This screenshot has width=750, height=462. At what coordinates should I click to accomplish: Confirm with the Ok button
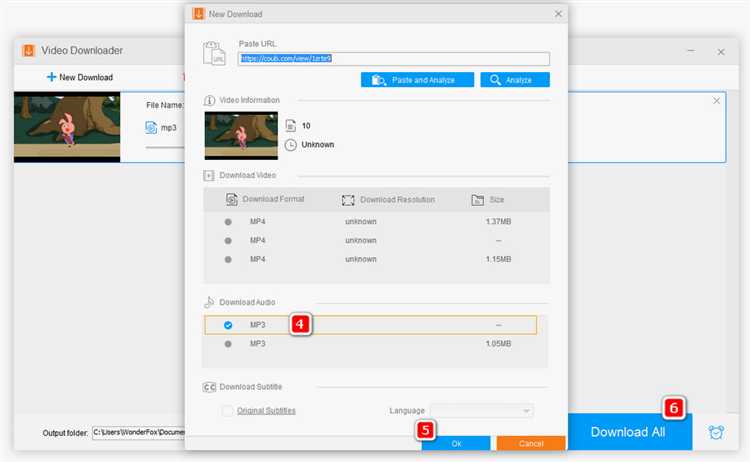(456, 443)
